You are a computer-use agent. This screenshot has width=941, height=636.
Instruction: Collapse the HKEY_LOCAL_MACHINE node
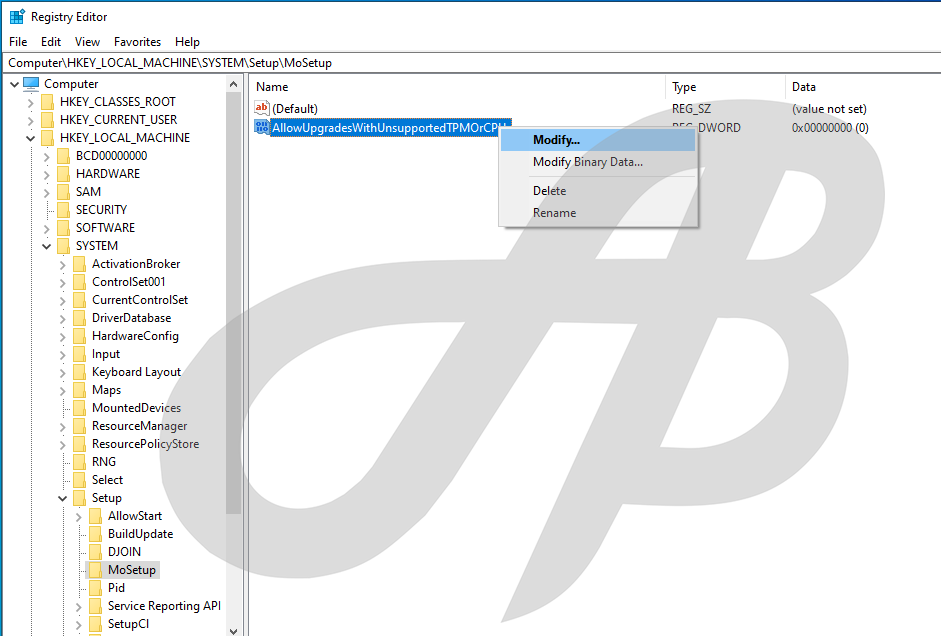[31, 139]
